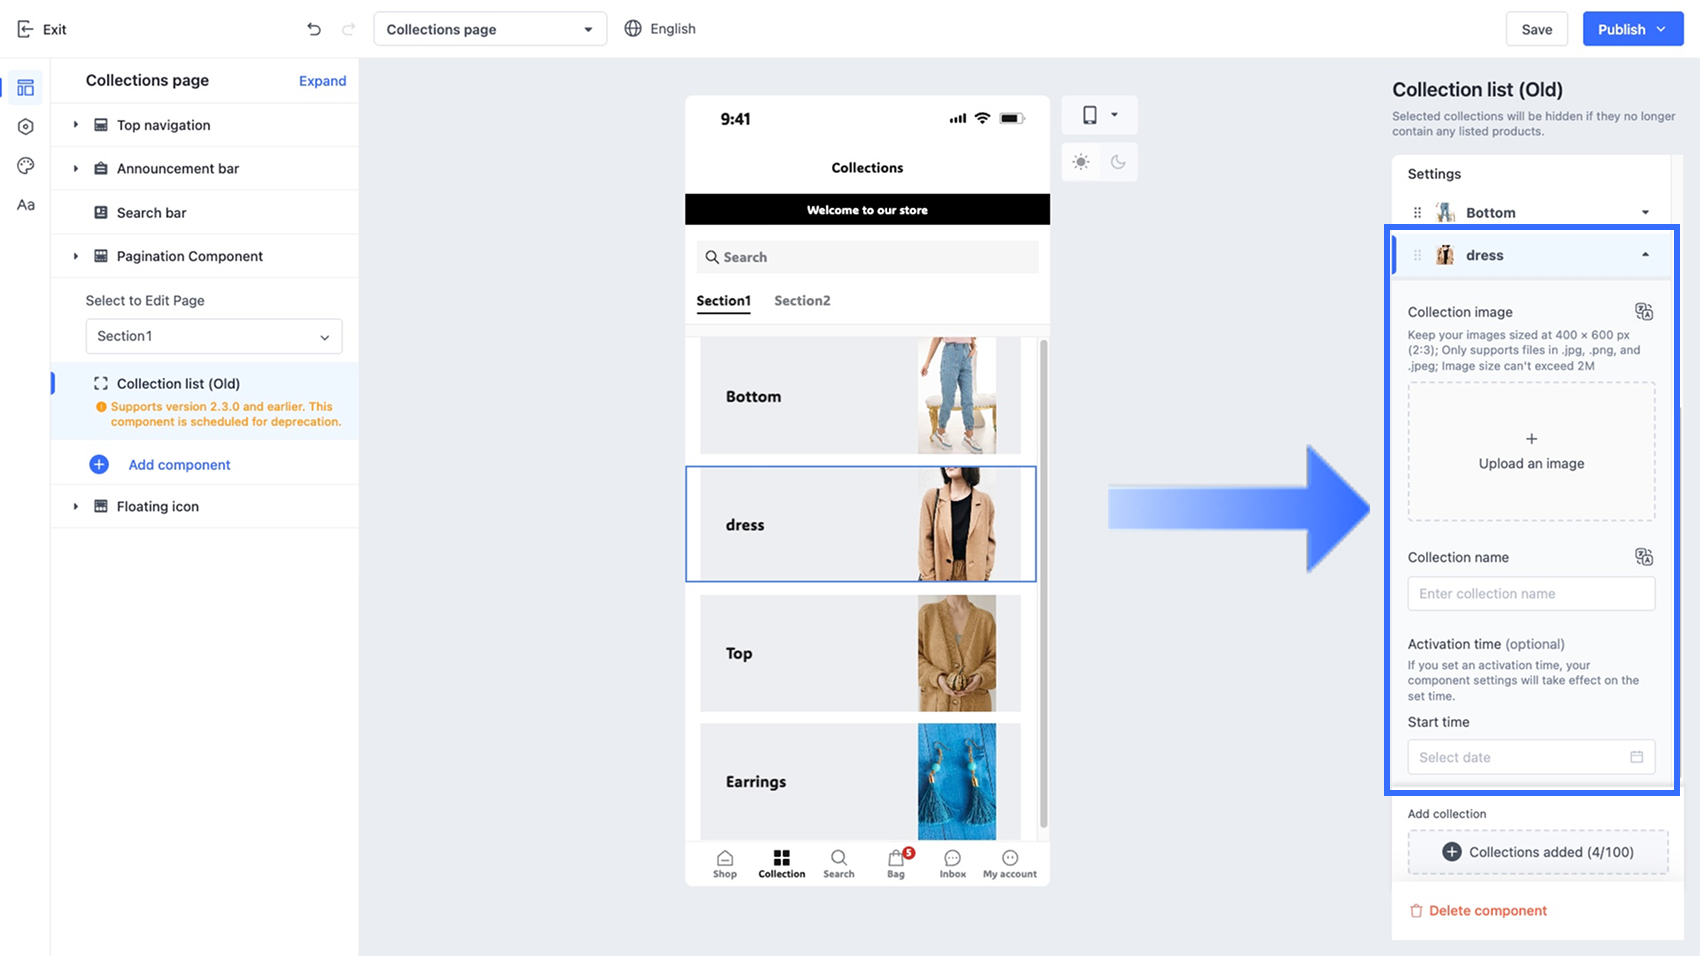
Task: Click the preview vertical scrollbar
Action: 1044,584
